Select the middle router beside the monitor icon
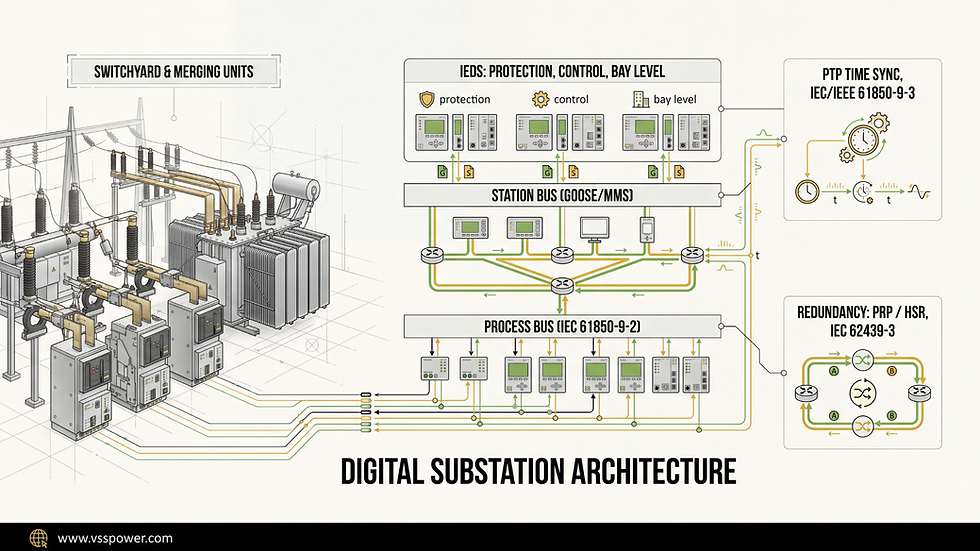The image size is (980, 551). (562, 254)
